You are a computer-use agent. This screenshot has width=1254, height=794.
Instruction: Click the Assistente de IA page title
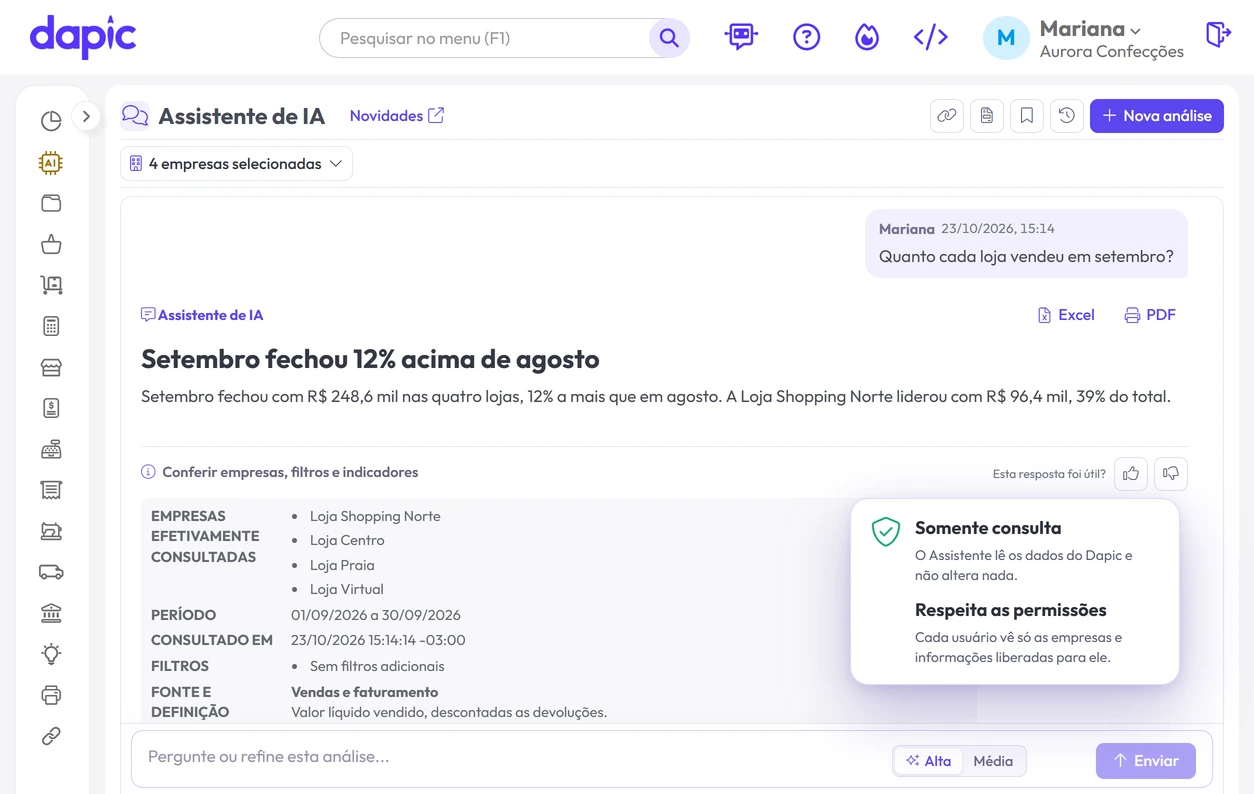[242, 116]
